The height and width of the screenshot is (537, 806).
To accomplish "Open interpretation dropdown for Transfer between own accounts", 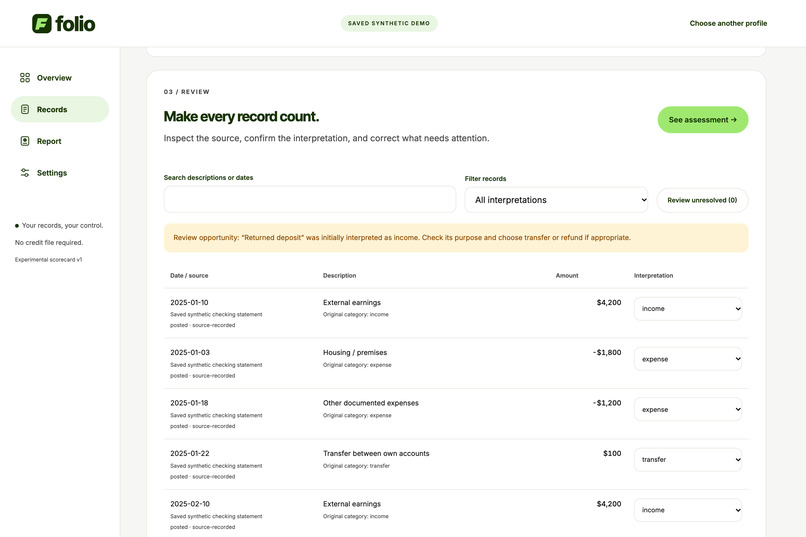I will [688, 459].
